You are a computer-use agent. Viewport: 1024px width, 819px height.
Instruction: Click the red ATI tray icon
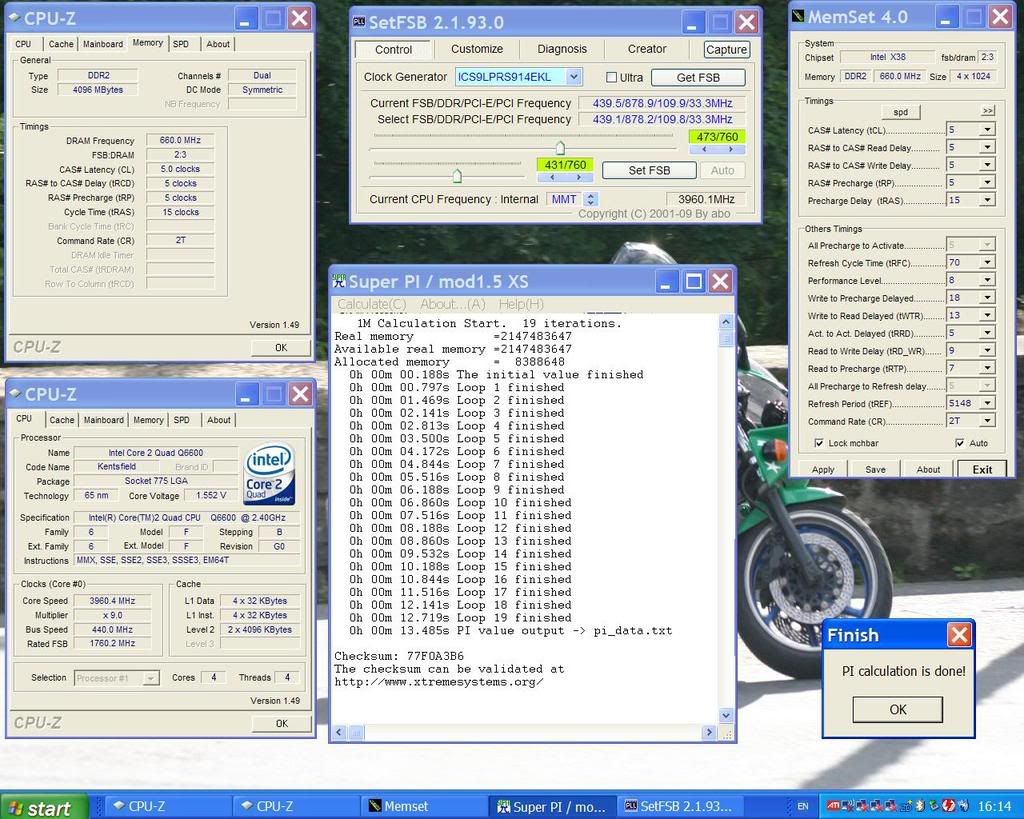(833, 806)
